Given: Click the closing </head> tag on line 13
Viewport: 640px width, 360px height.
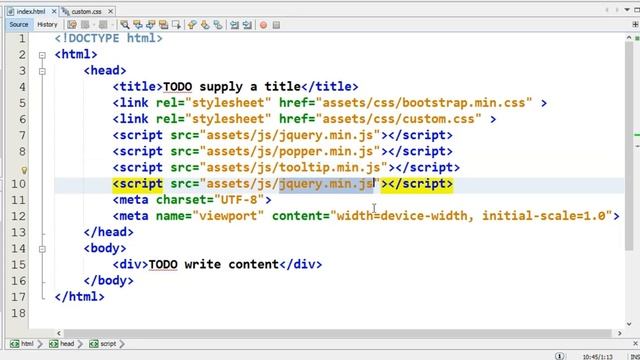Looking at the screenshot, I should tap(109, 232).
